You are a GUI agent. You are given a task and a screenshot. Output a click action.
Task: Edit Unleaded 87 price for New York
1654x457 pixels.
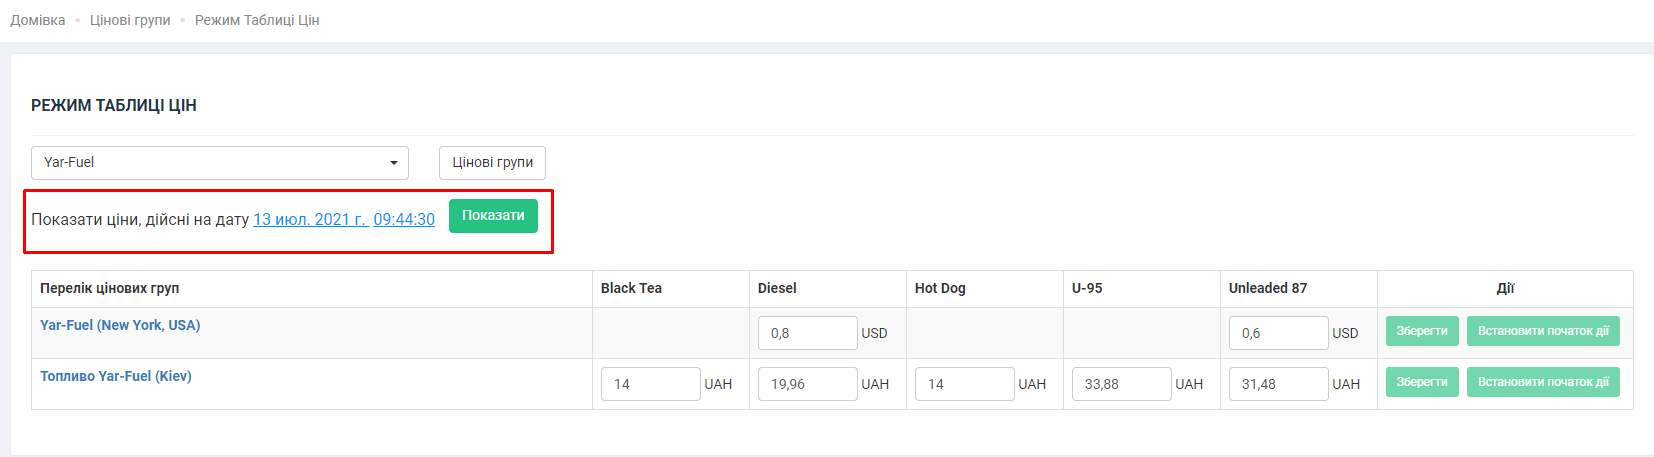point(1277,333)
